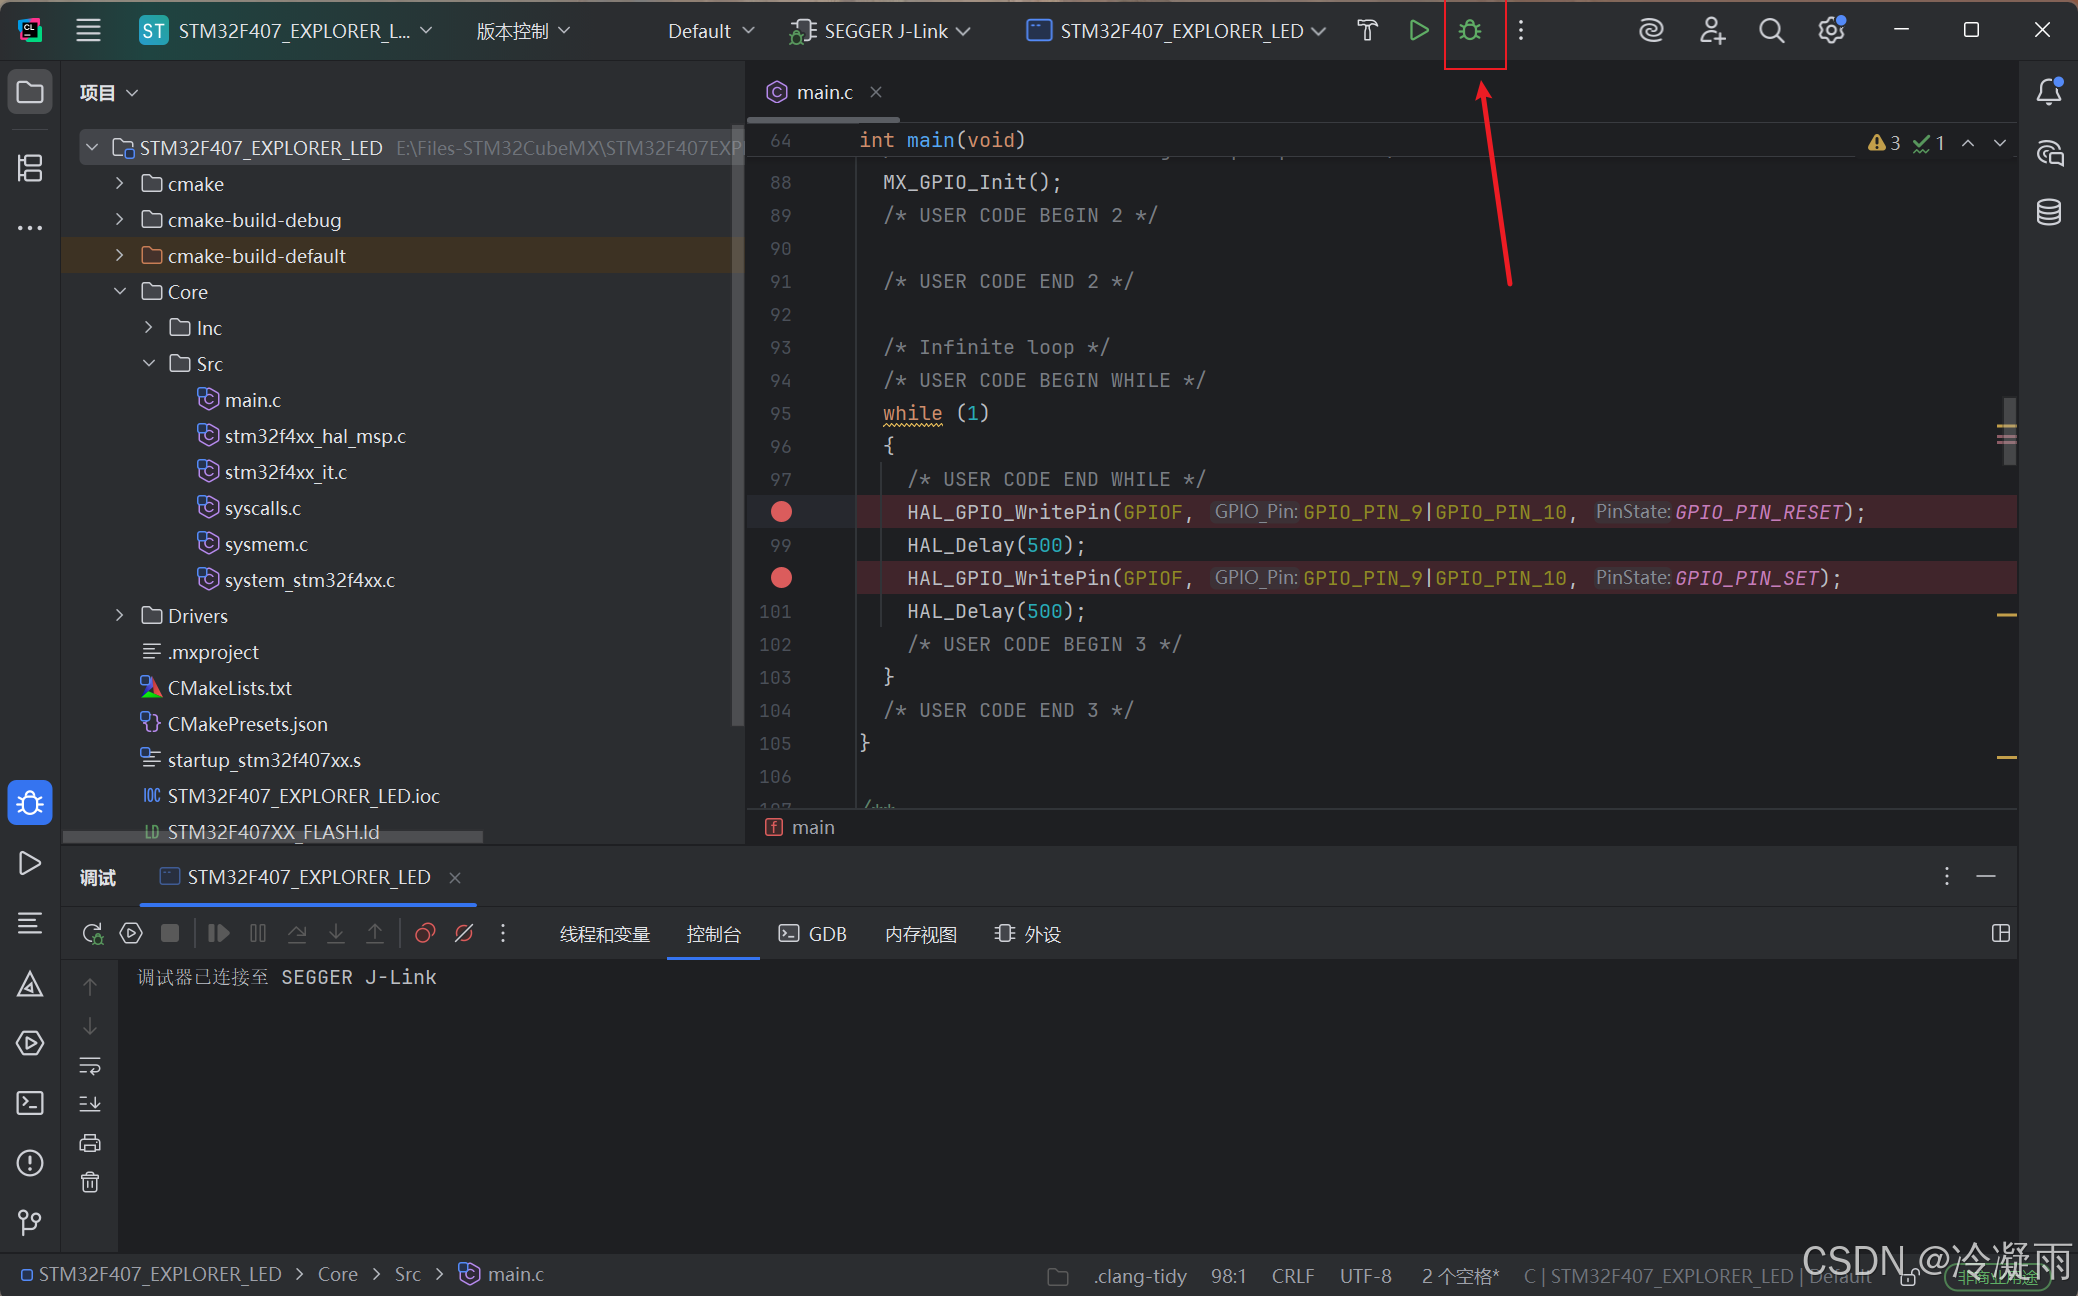
Task: Run the STM32F407_EXPLORER_LED configuration
Action: point(1418,30)
